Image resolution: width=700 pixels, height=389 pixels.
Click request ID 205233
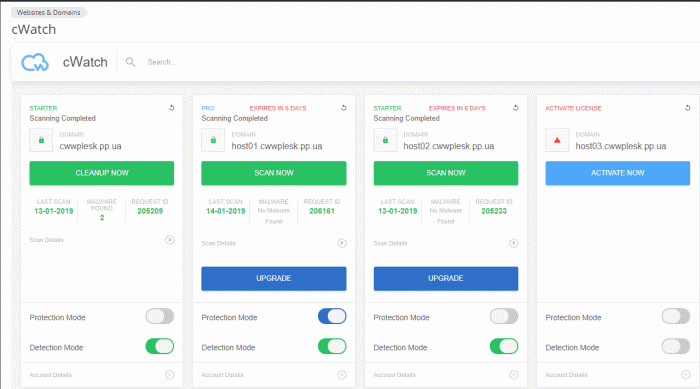(x=494, y=211)
